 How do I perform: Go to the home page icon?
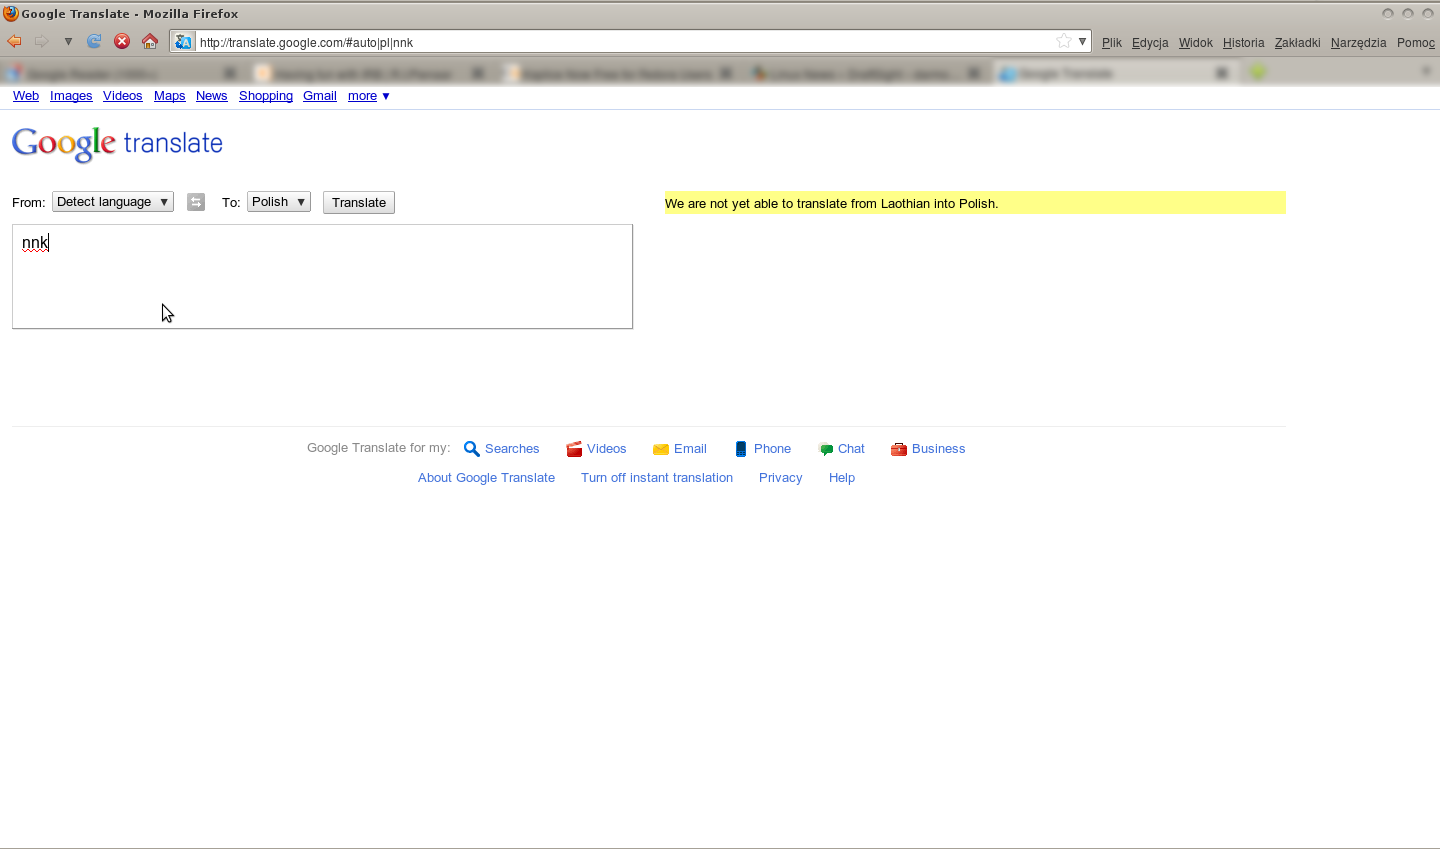pos(150,41)
